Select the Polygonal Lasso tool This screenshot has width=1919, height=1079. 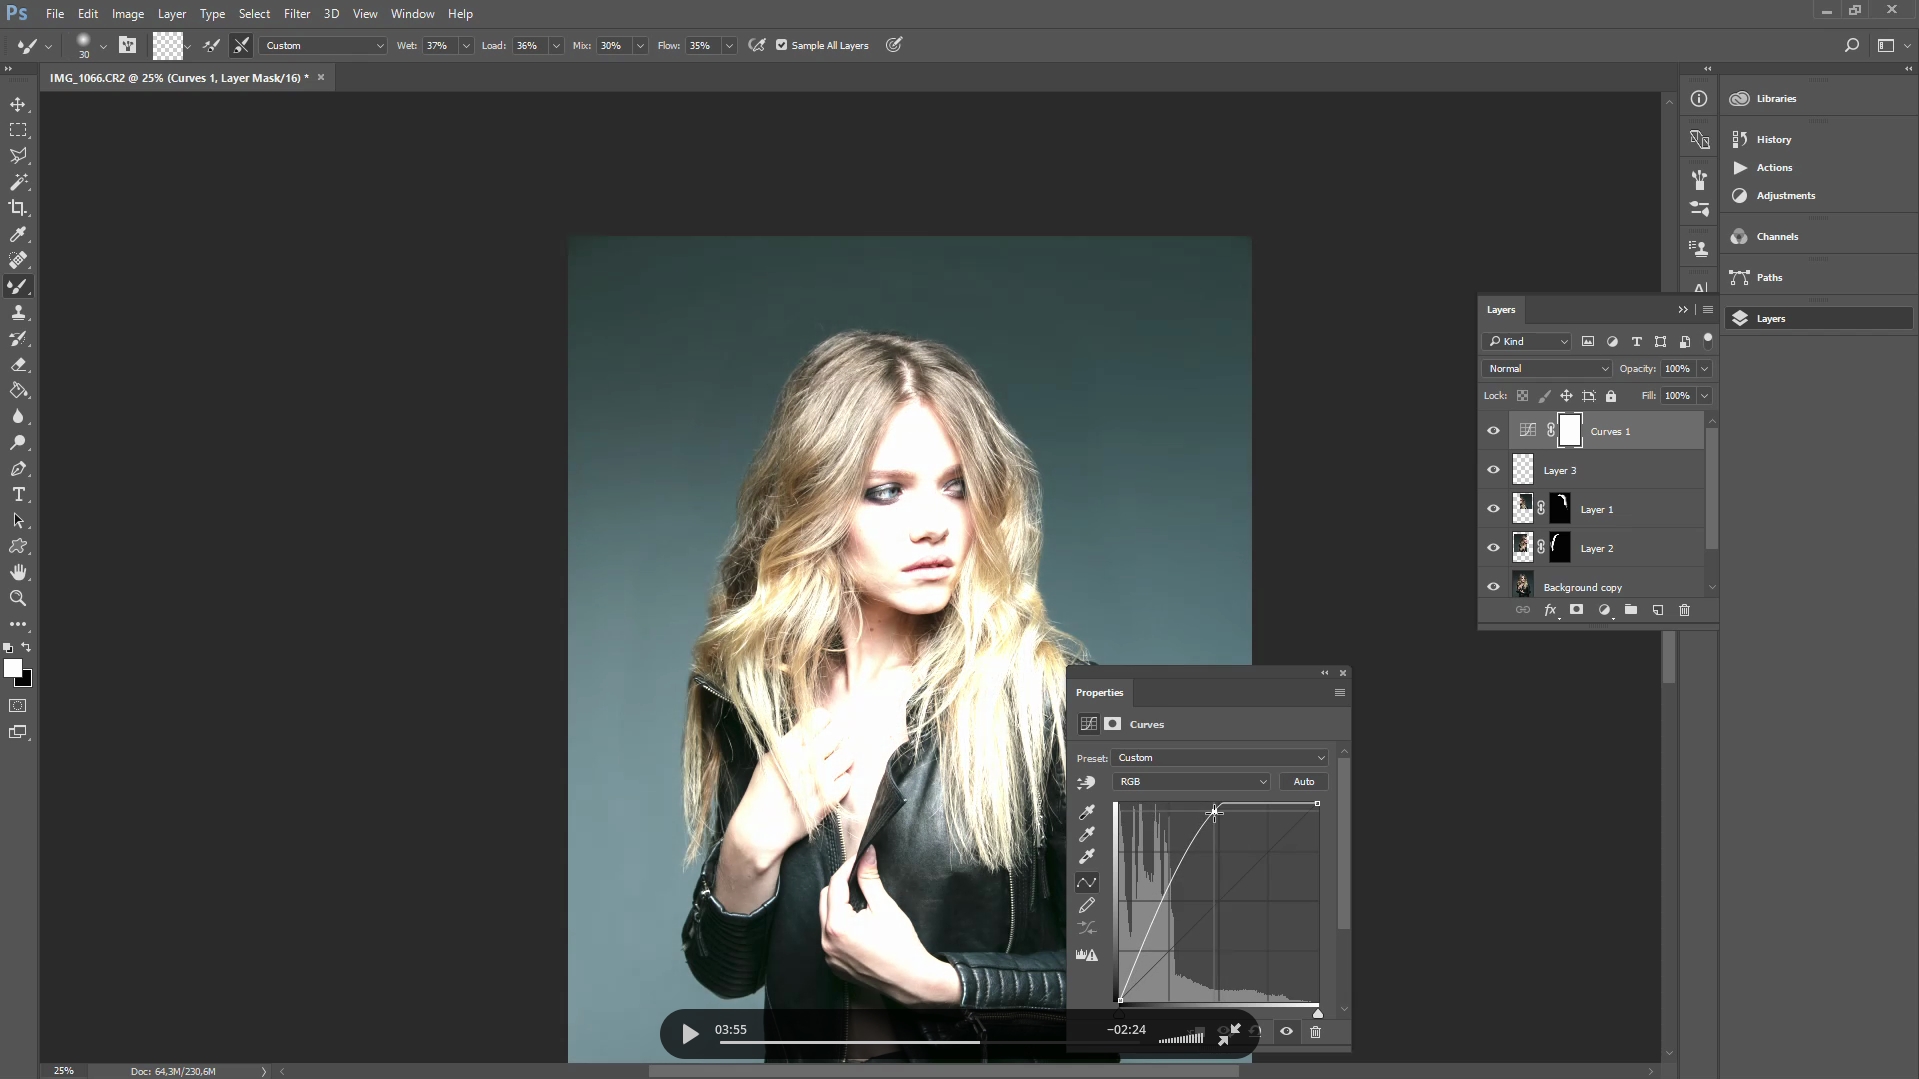coord(18,156)
